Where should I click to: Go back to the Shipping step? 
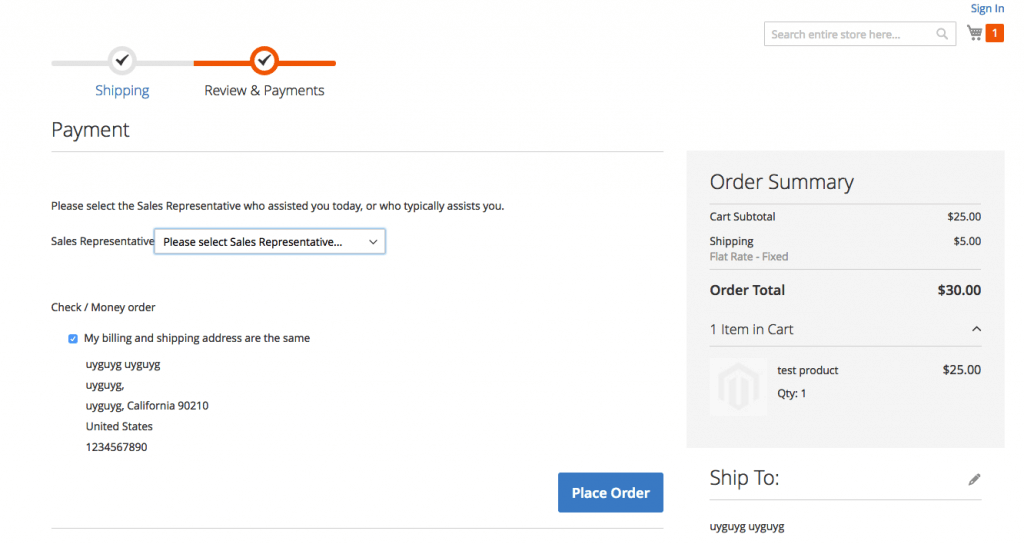[122, 90]
